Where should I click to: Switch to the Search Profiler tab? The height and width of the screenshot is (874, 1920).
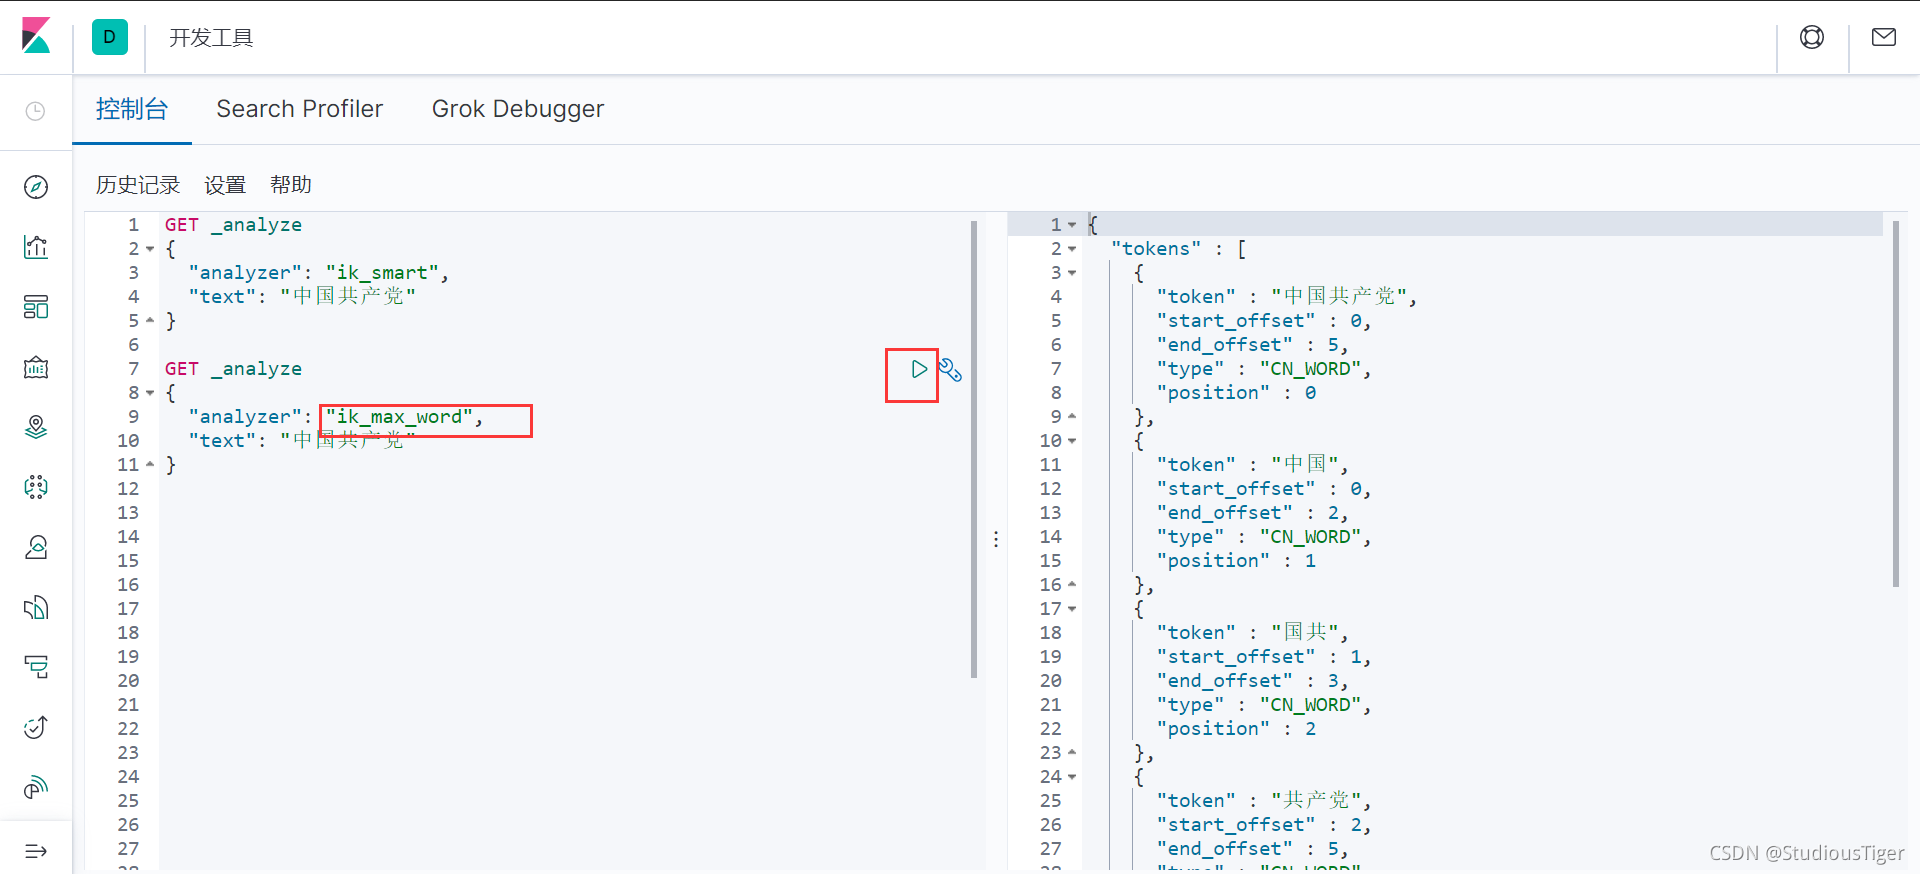point(300,109)
